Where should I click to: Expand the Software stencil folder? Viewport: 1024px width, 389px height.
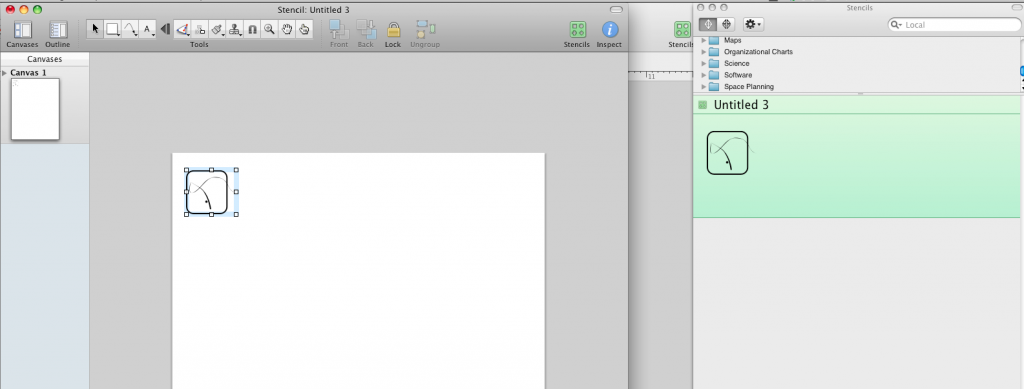pyautogui.click(x=704, y=75)
